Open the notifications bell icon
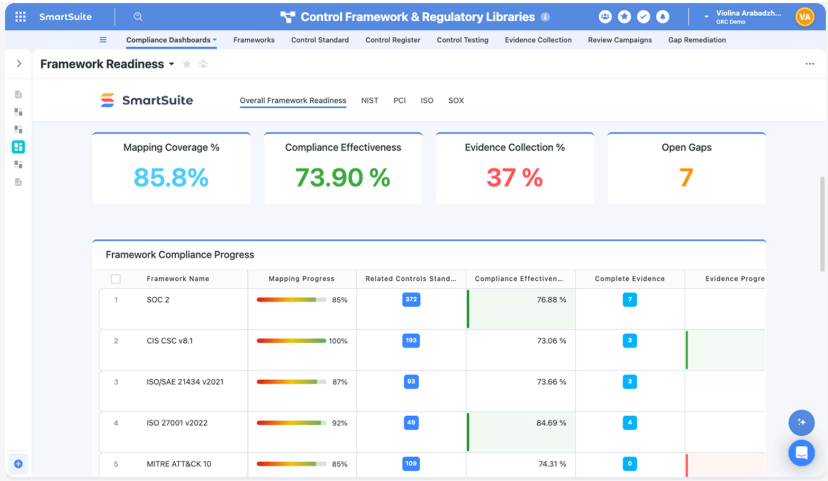This screenshot has height=481, width=828. [x=662, y=17]
